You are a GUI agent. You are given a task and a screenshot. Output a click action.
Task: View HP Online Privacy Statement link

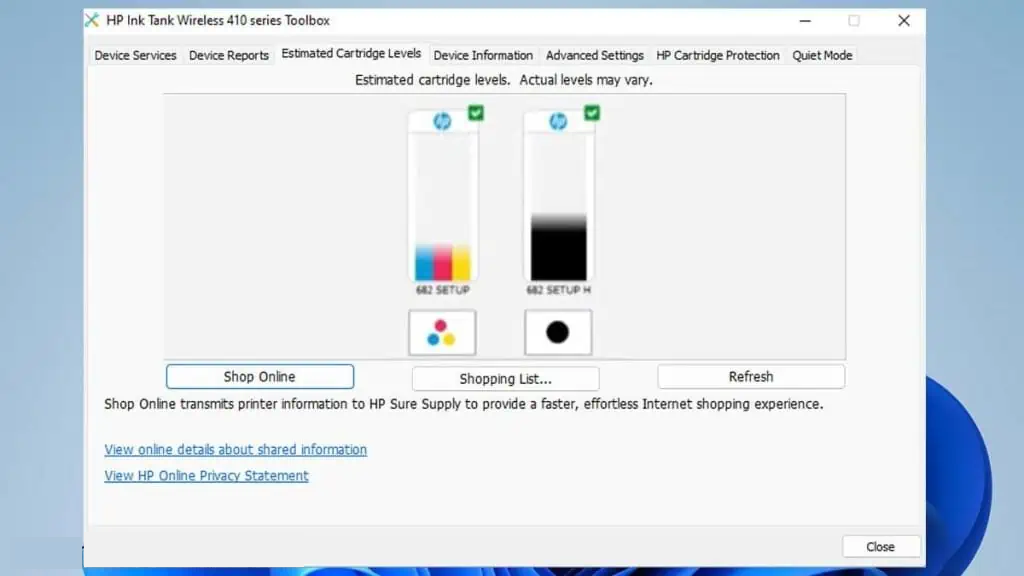click(x=206, y=475)
